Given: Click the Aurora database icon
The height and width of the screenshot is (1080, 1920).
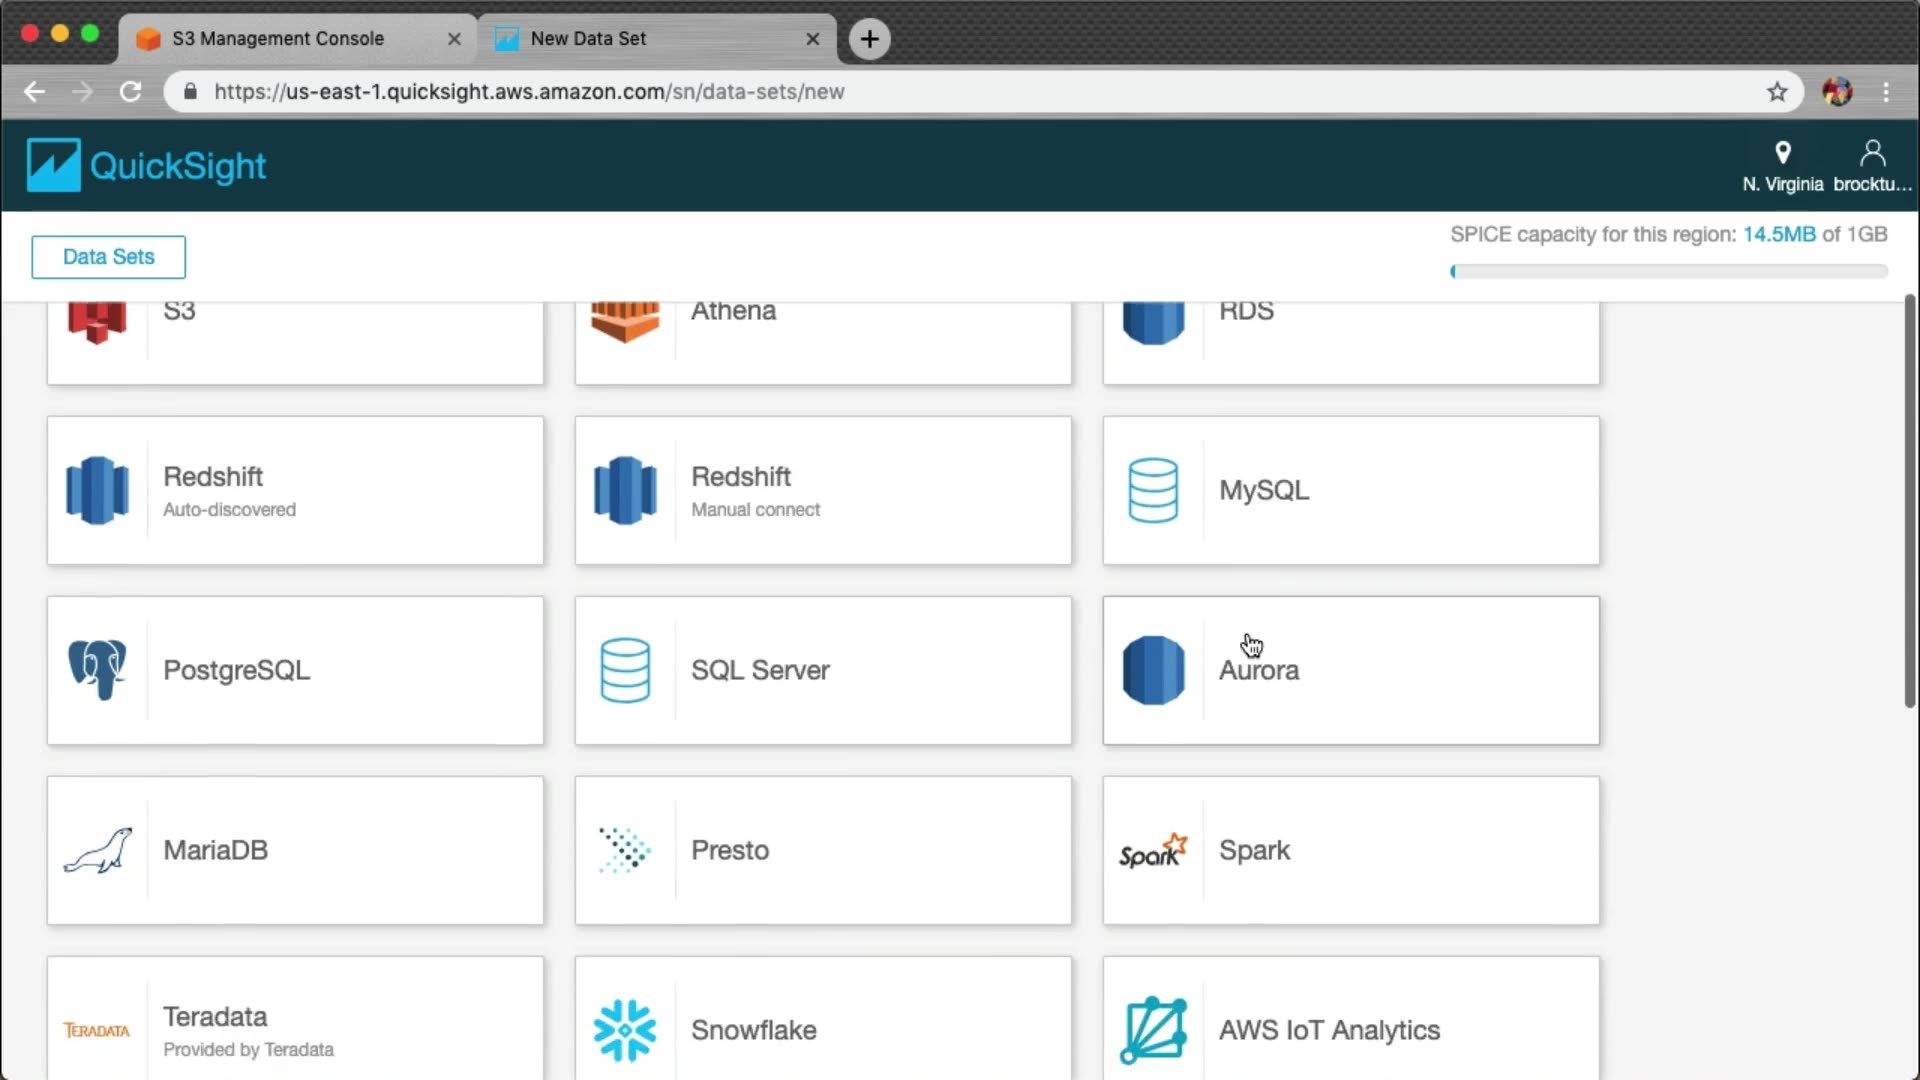Looking at the screenshot, I should coord(1153,670).
